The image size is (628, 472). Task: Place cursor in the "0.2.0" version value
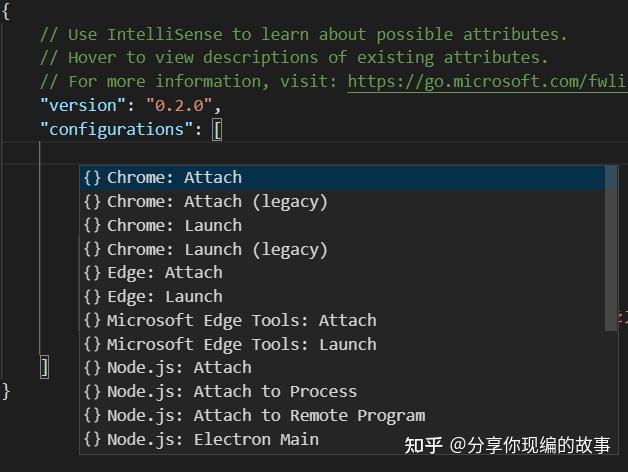pos(183,105)
